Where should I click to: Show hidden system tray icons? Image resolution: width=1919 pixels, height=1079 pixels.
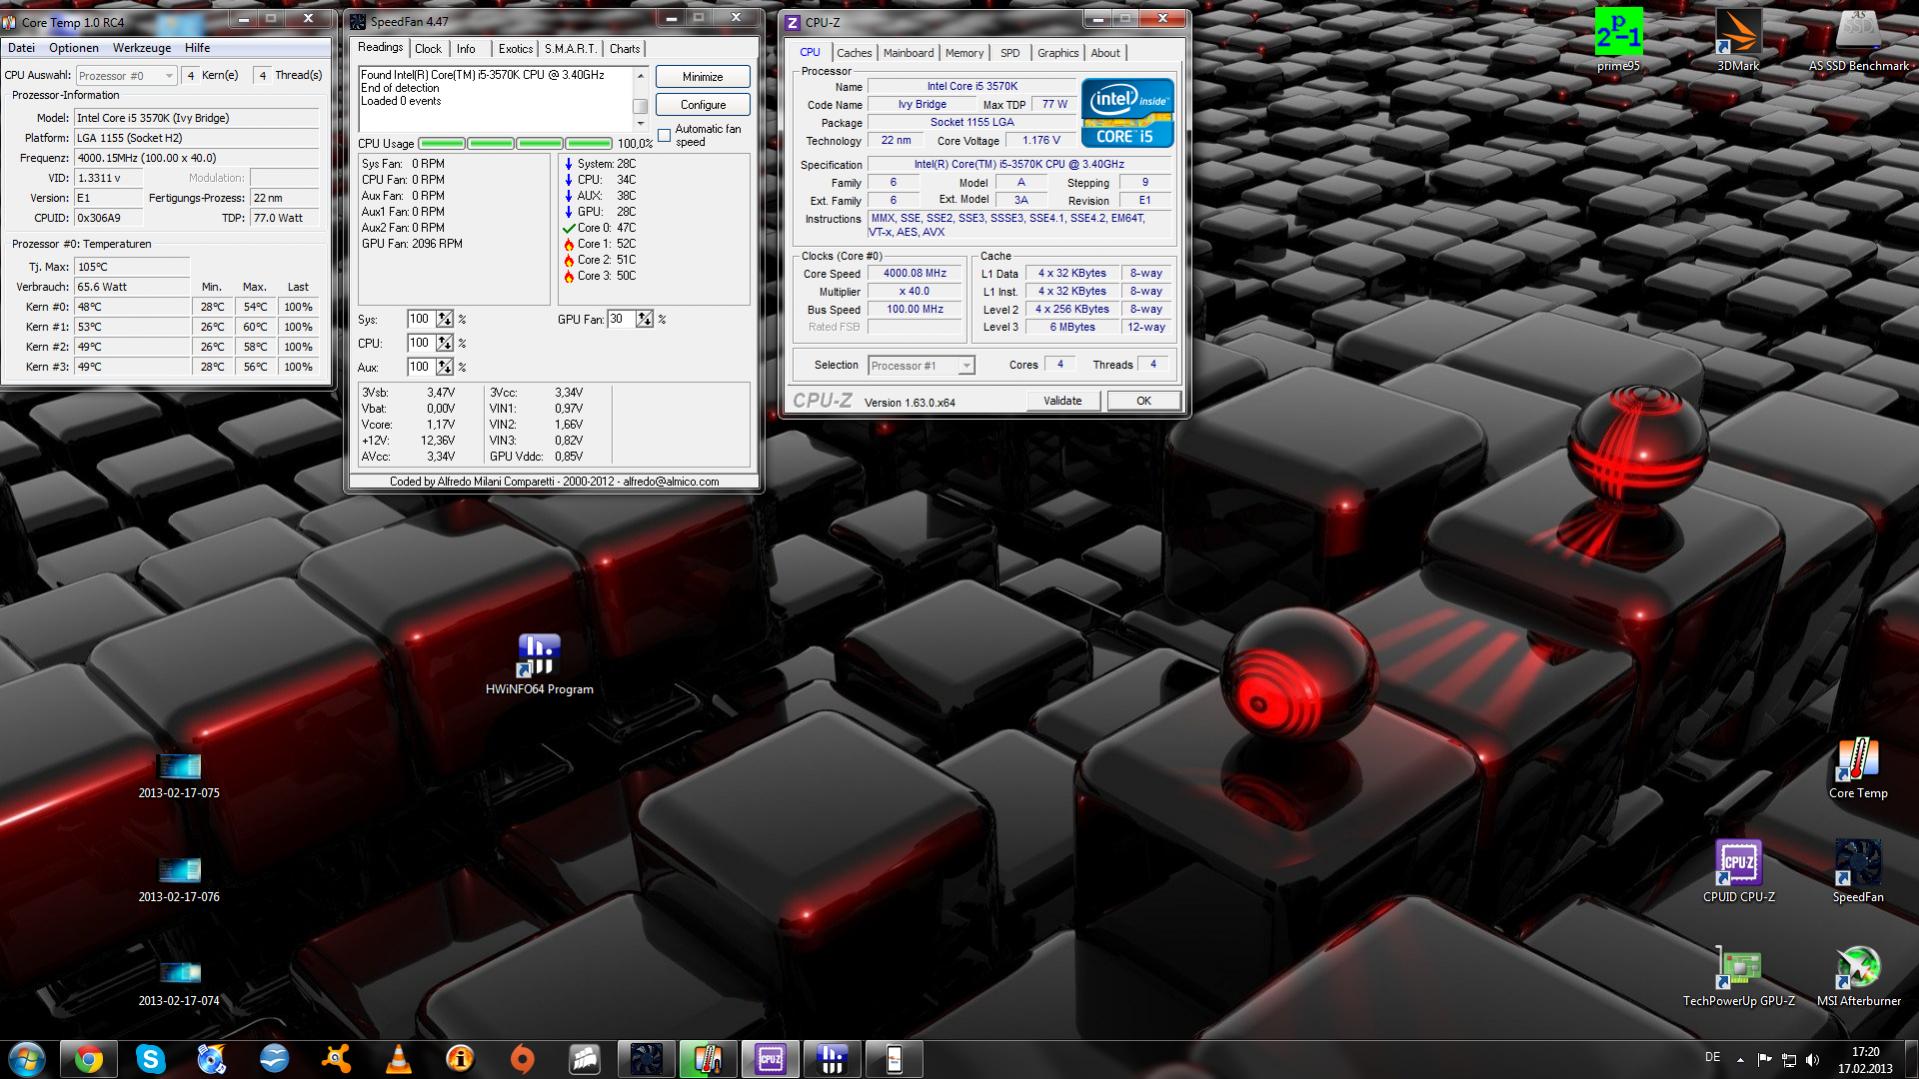(1741, 1060)
